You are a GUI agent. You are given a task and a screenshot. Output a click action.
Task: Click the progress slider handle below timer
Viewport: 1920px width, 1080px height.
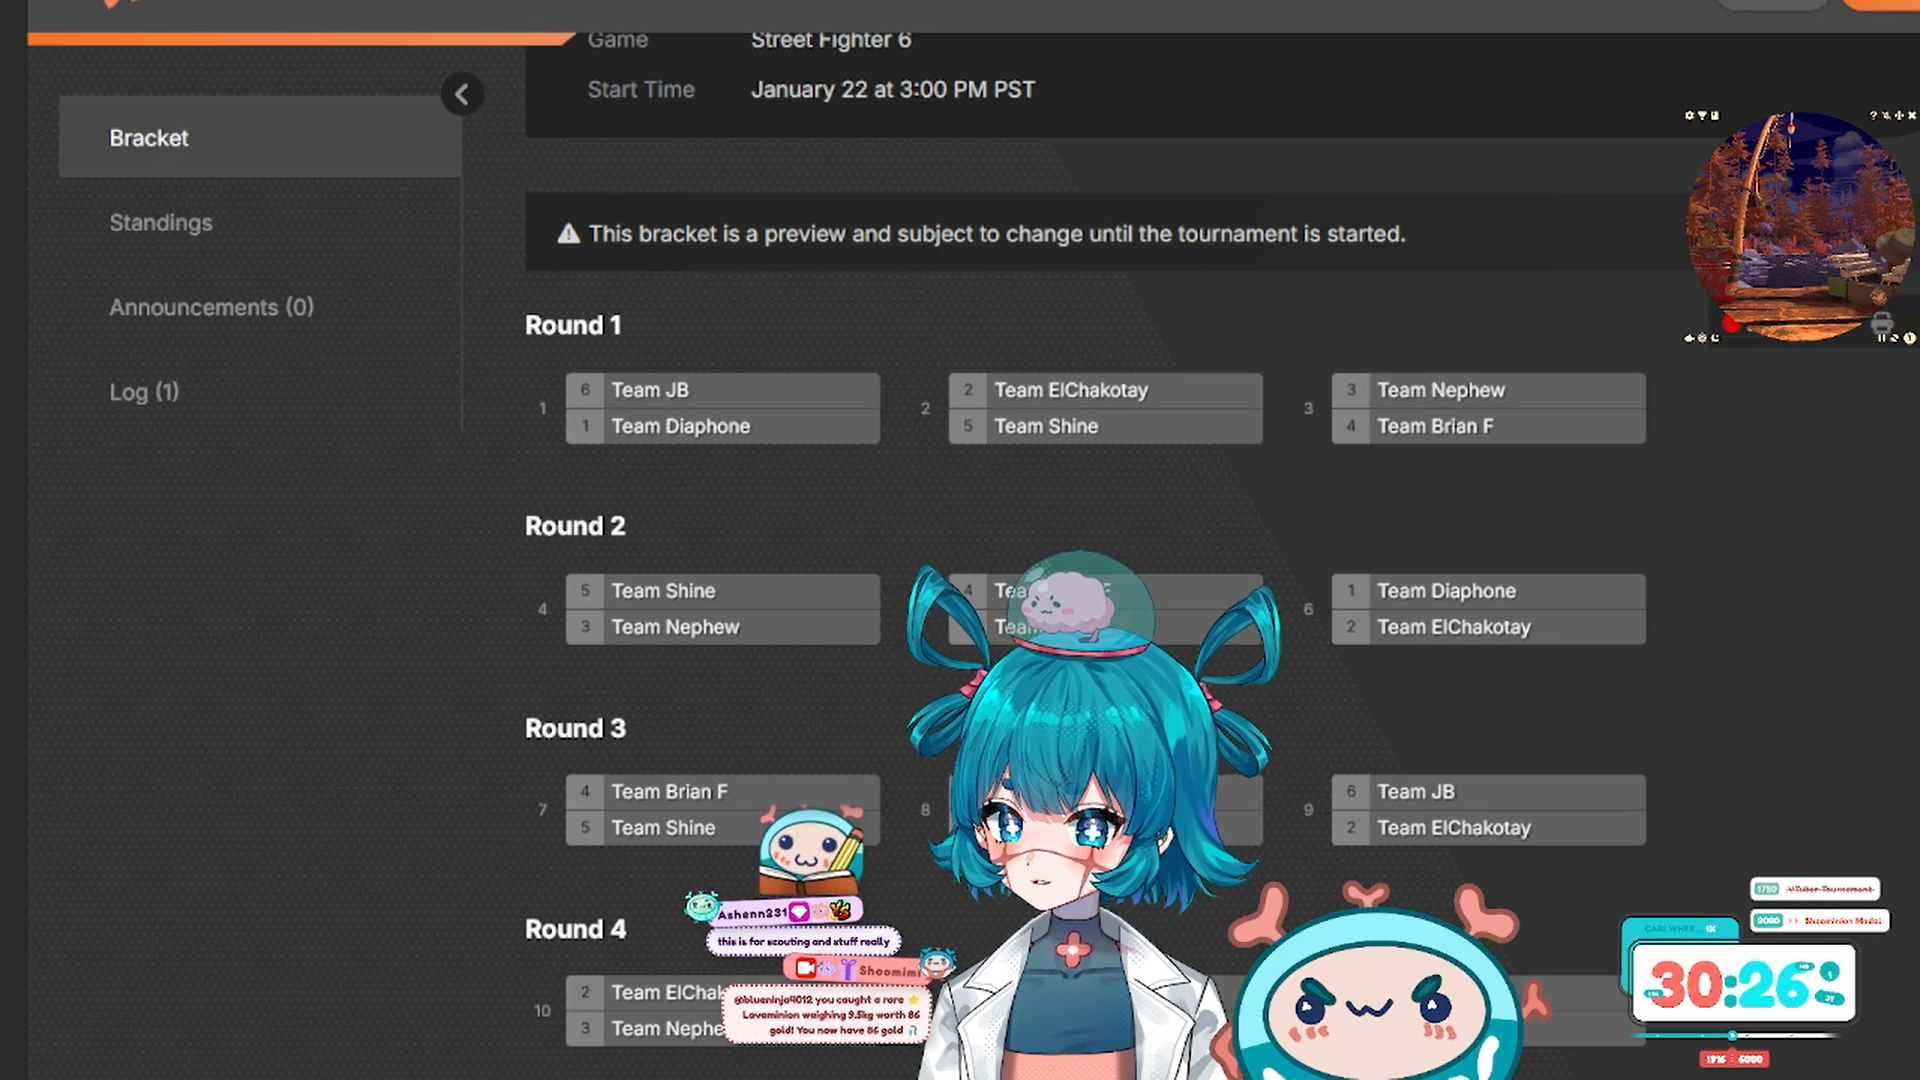pyautogui.click(x=1732, y=1036)
